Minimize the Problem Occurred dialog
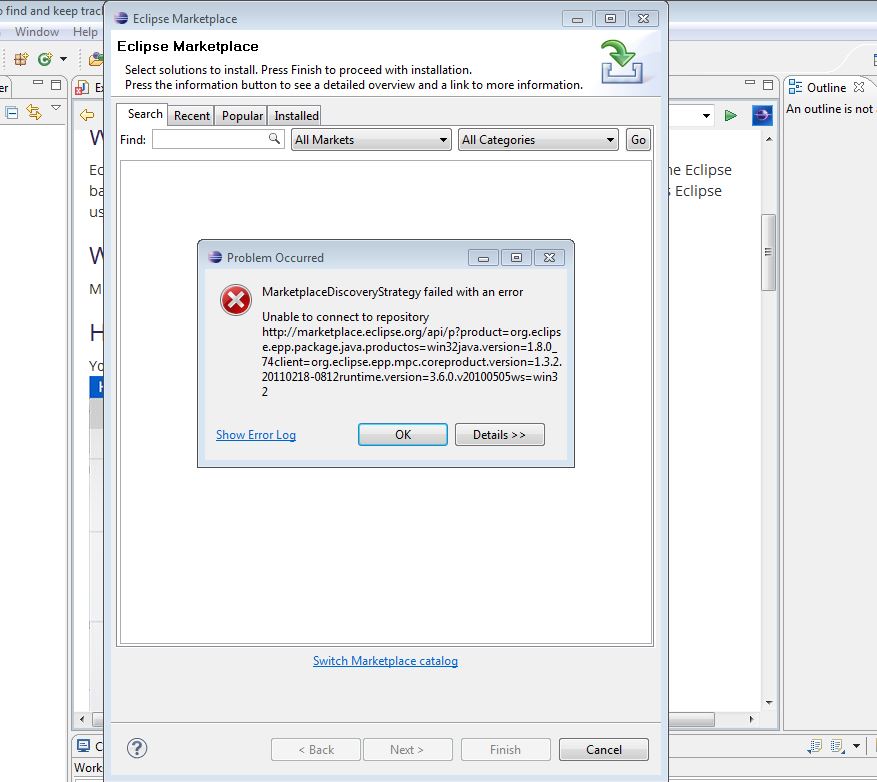This screenshot has width=877, height=782. pyautogui.click(x=483, y=257)
